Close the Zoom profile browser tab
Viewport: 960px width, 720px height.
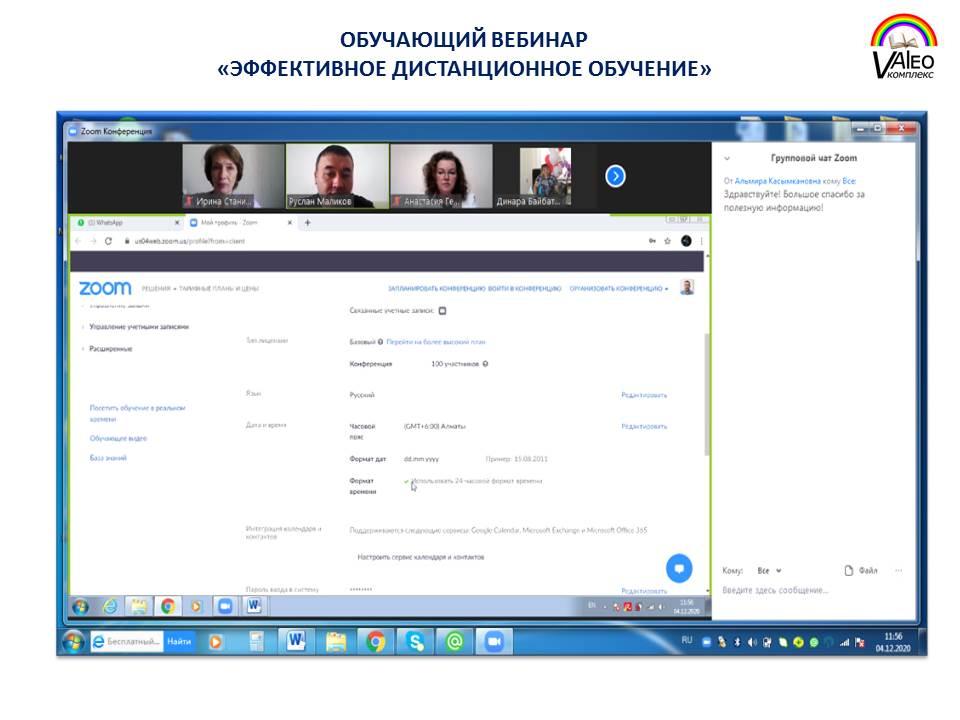[x=290, y=223]
